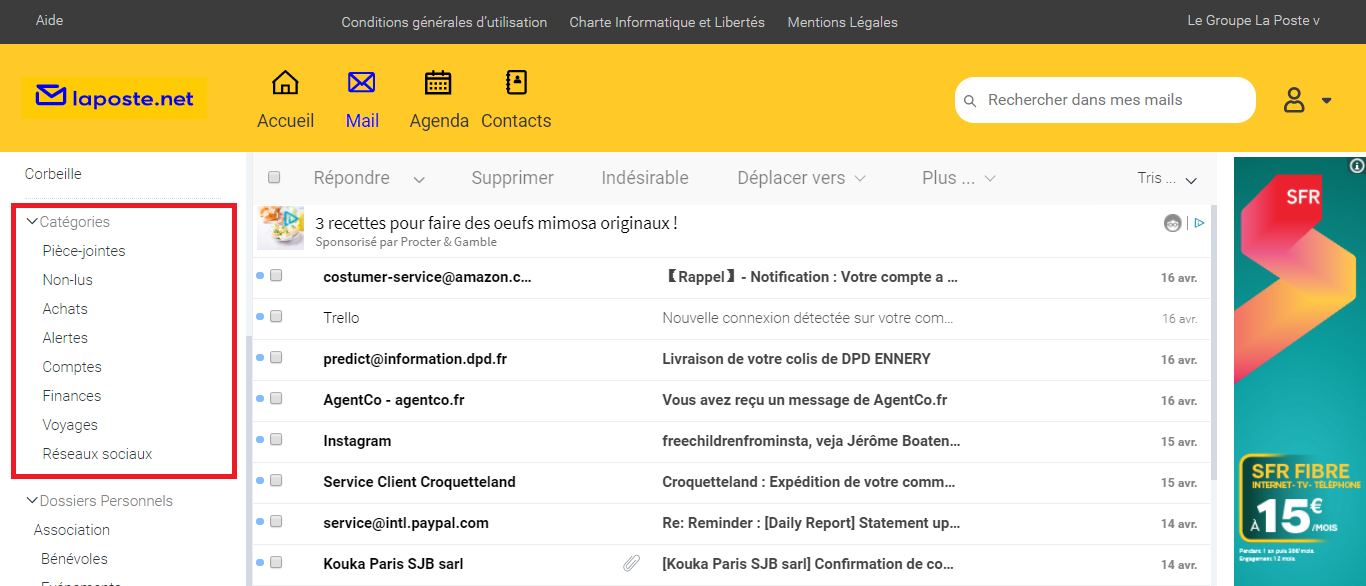Expand the Répondre dropdown
The image size is (1366, 586).
pyautogui.click(x=418, y=178)
